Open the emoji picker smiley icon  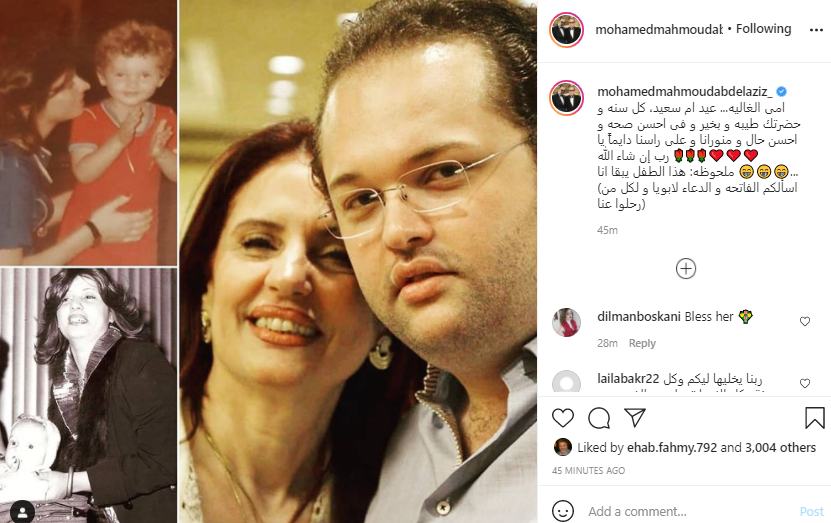tap(562, 511)
